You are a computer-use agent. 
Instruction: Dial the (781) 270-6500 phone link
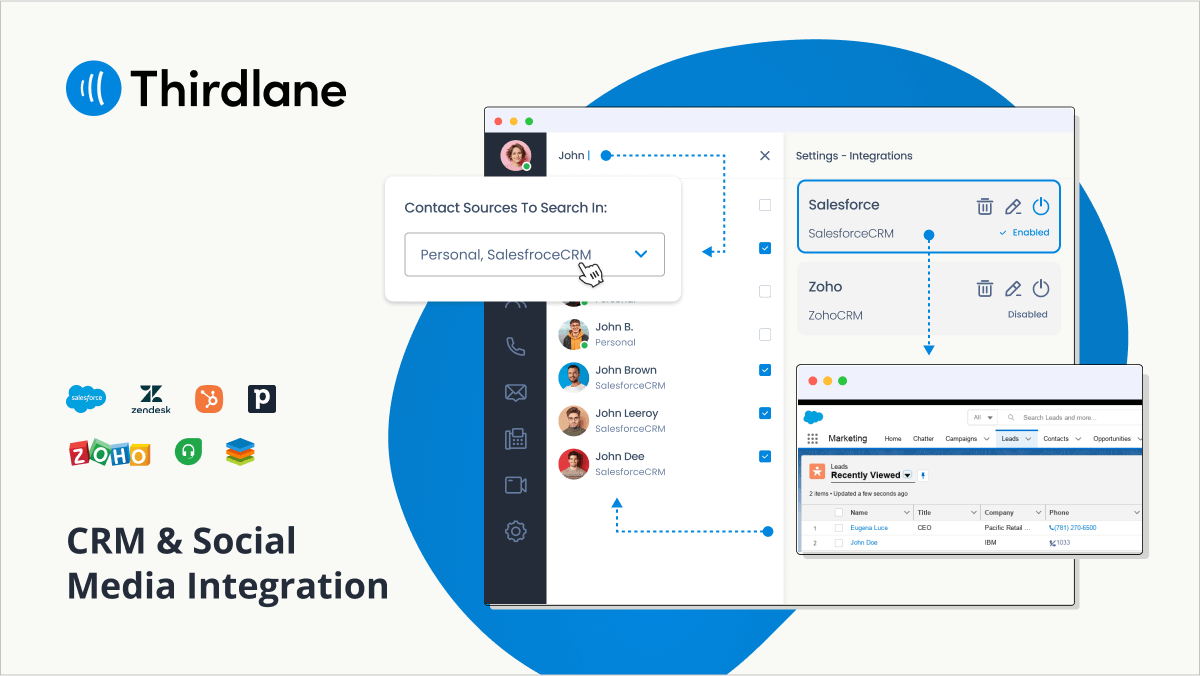(1075, 528)
